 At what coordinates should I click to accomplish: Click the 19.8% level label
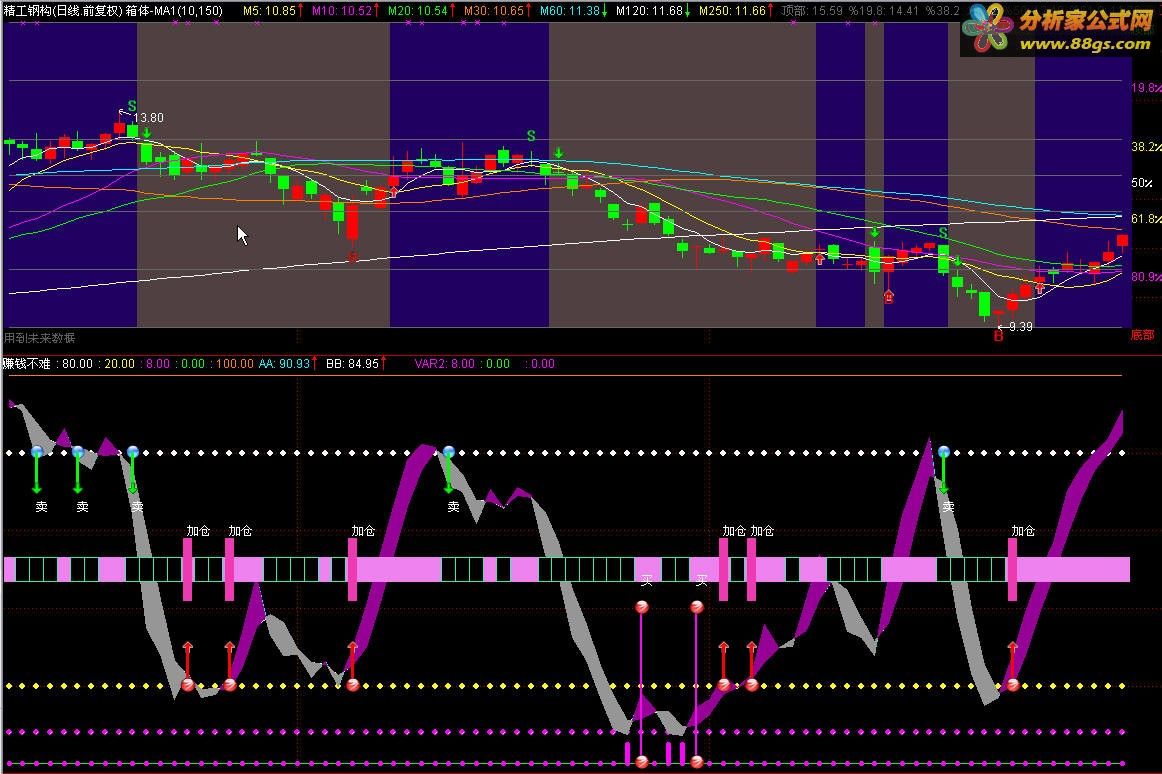[1146, 87]
